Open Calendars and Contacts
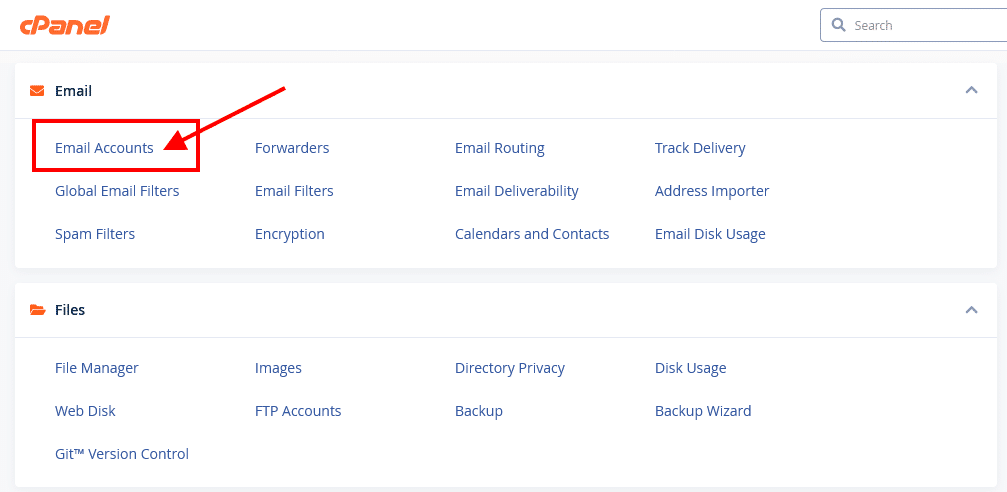This screenshot has width=1007, height=492. (x=532, y=234)
